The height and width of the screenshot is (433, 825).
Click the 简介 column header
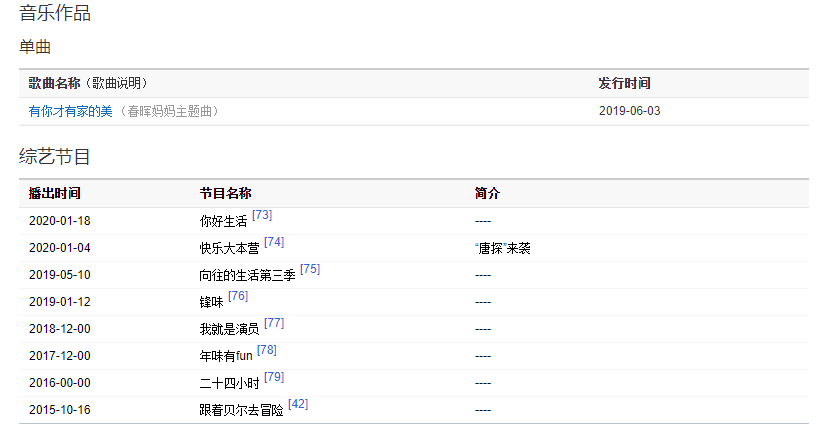(x=487, y=193)
